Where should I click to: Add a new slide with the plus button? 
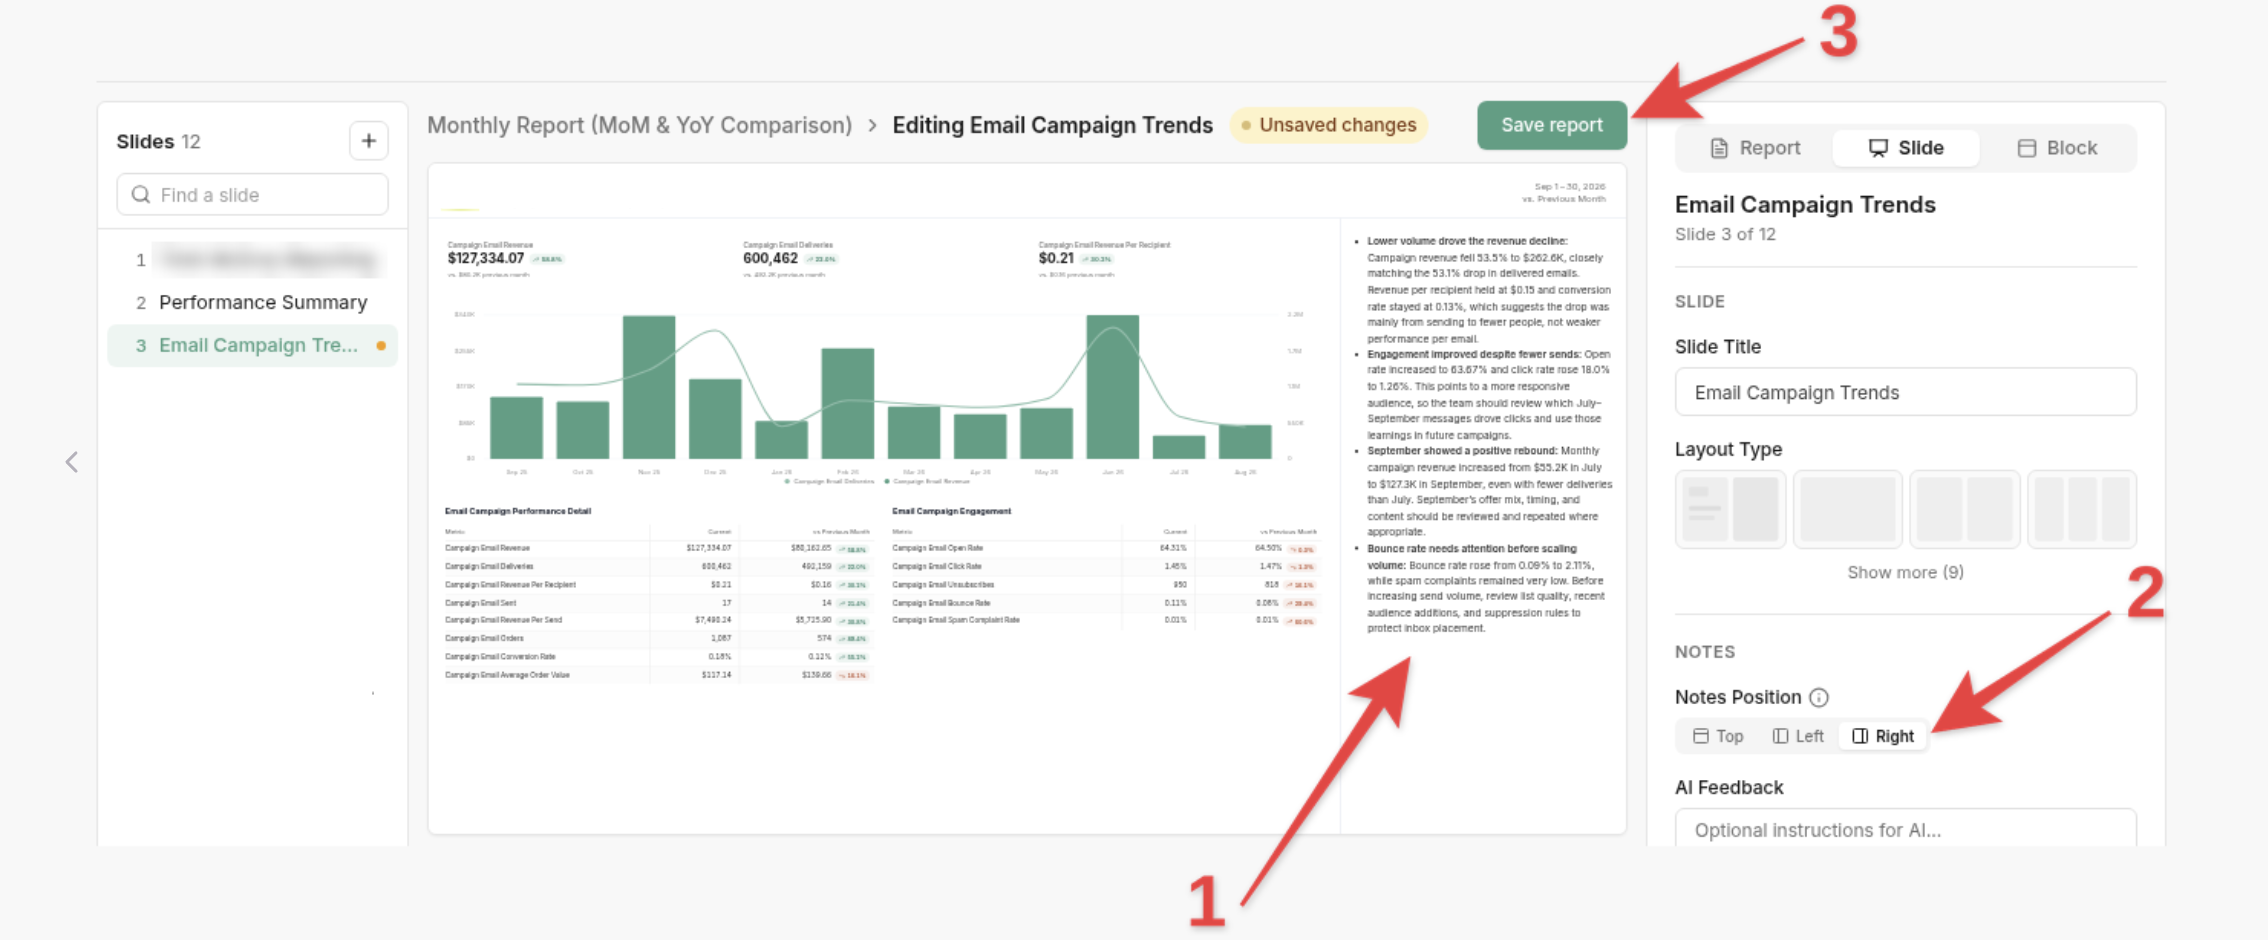coord(368,141)
